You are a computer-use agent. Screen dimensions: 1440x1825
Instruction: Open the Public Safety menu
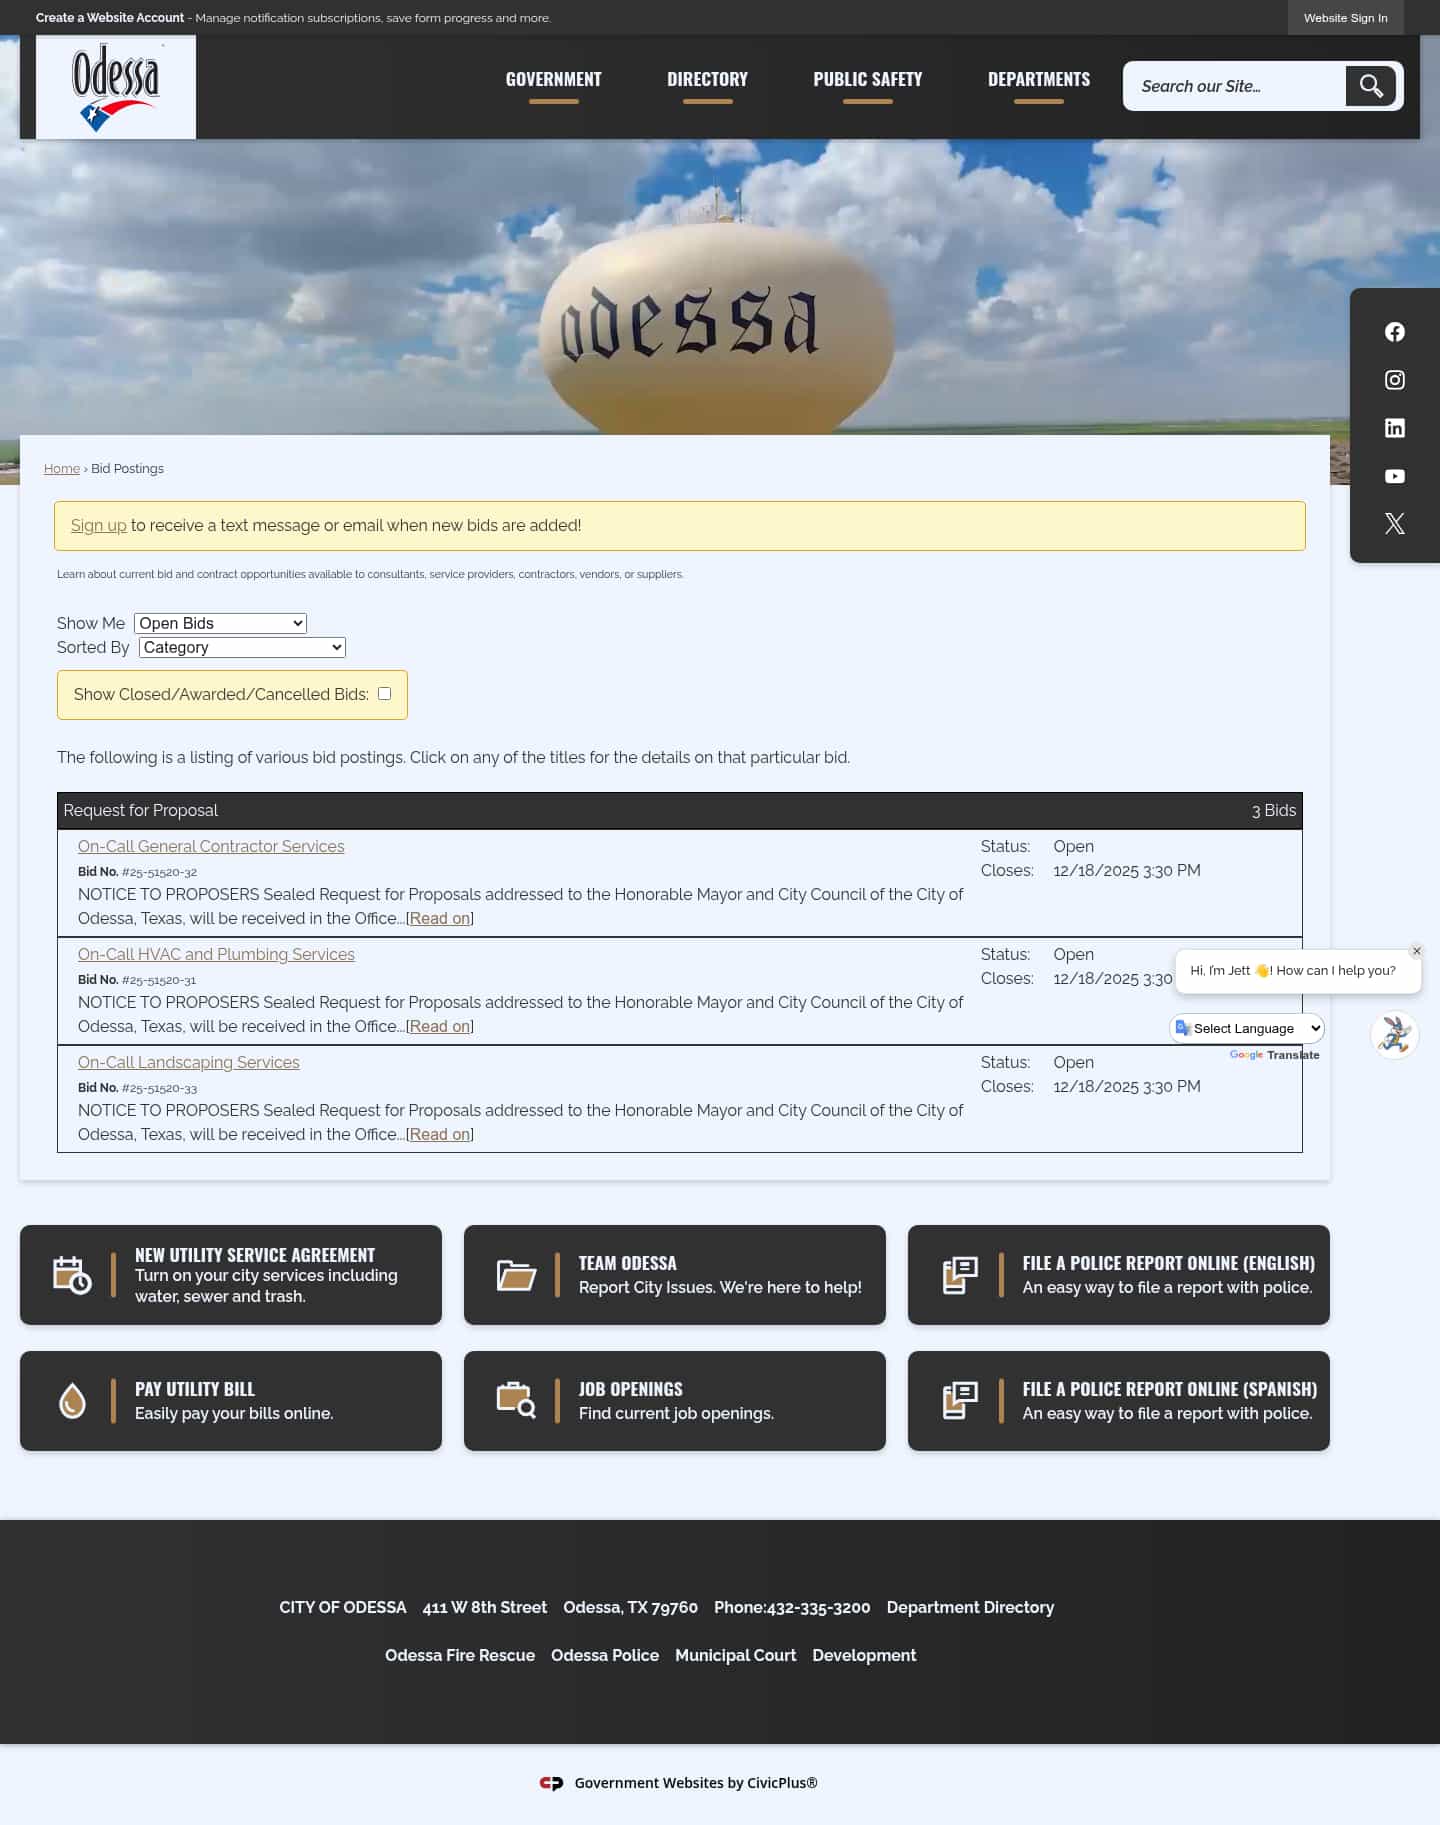(x=867, y=79)
